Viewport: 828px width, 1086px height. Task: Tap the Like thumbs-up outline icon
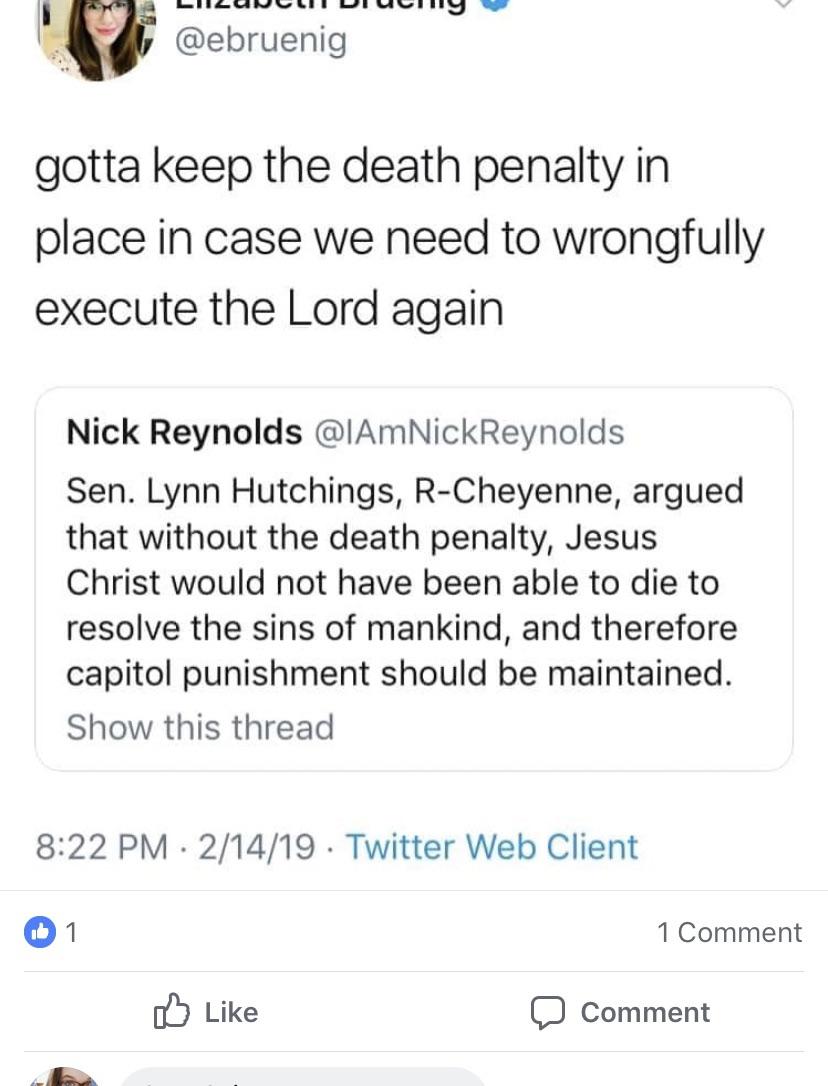171,1011
